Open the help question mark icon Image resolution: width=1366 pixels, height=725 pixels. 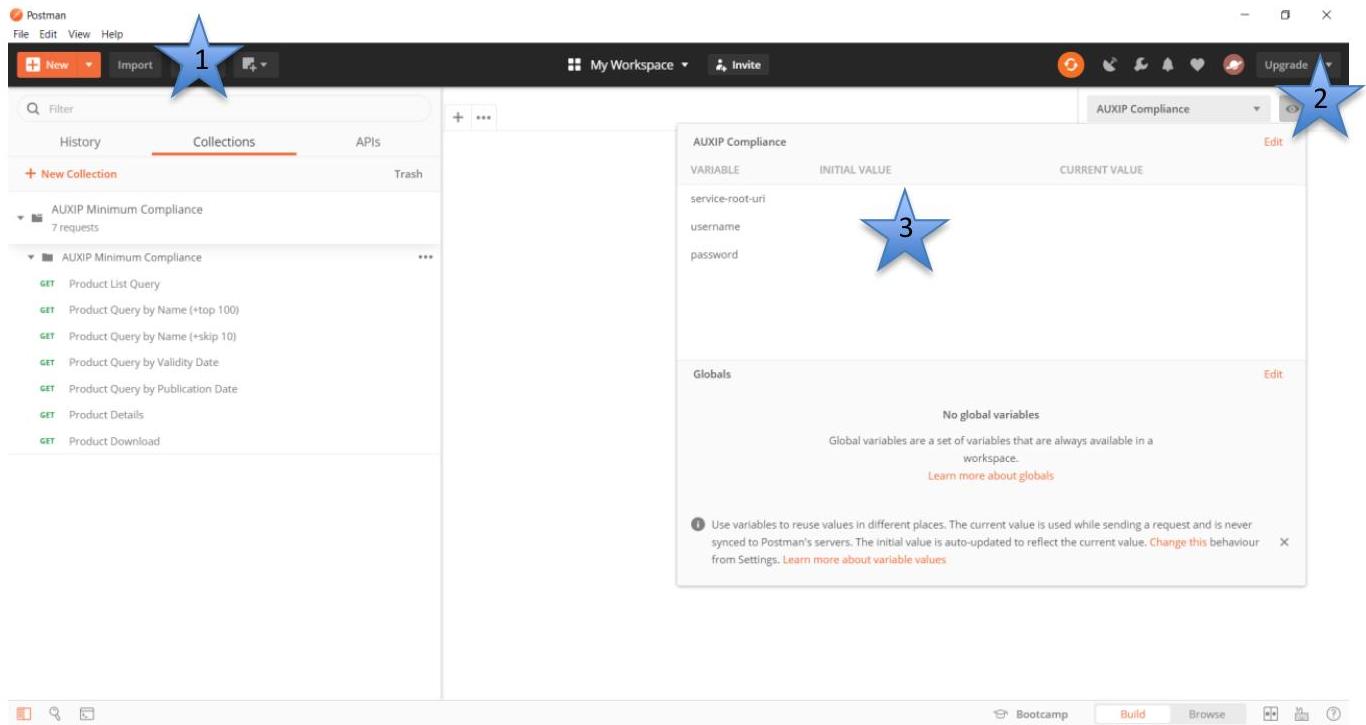pyautogui.click(x=1333, y=714)
